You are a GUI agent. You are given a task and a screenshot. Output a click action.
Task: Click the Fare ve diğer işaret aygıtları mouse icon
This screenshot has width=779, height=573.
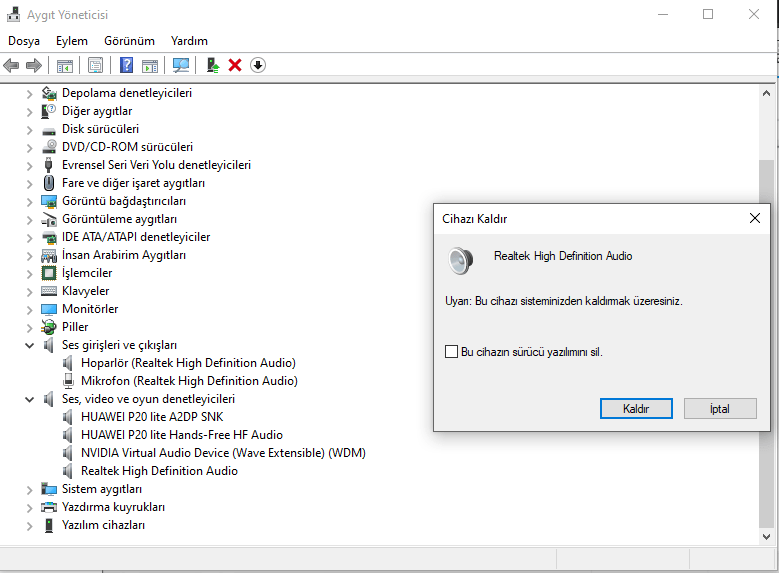(49, 183)
